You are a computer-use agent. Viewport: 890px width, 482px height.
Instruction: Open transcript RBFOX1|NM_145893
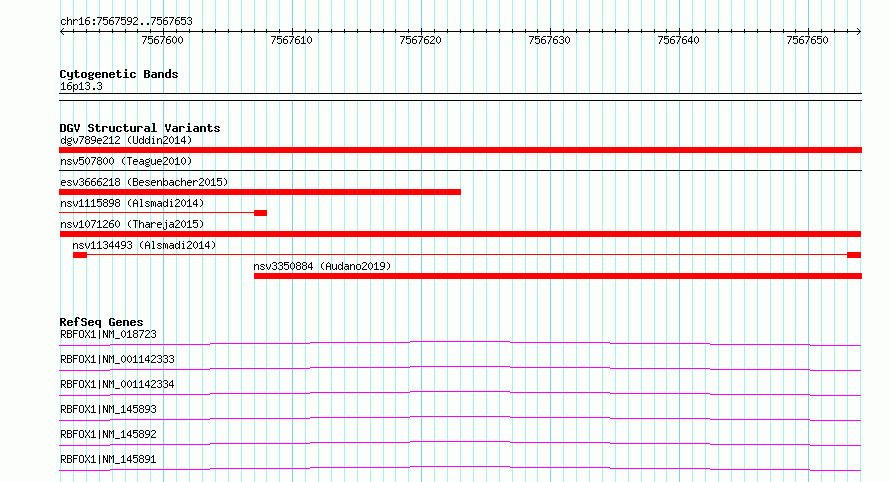[108, 409]
